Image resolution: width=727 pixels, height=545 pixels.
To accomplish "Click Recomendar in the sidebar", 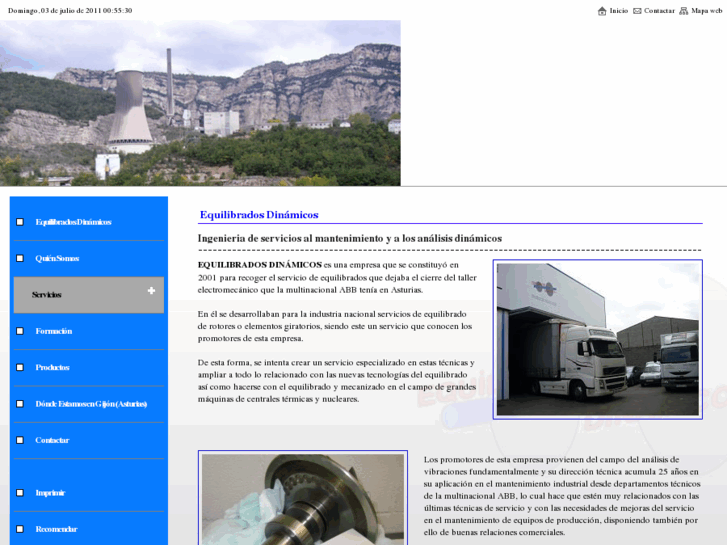I will pos(56,529).
